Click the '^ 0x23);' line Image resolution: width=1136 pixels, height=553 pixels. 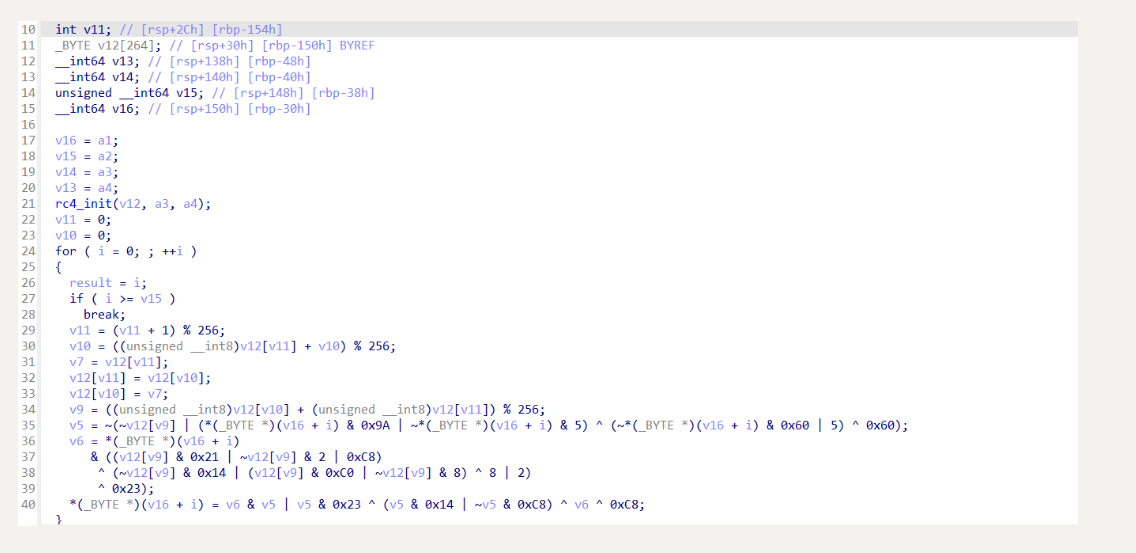pos(126,489)
